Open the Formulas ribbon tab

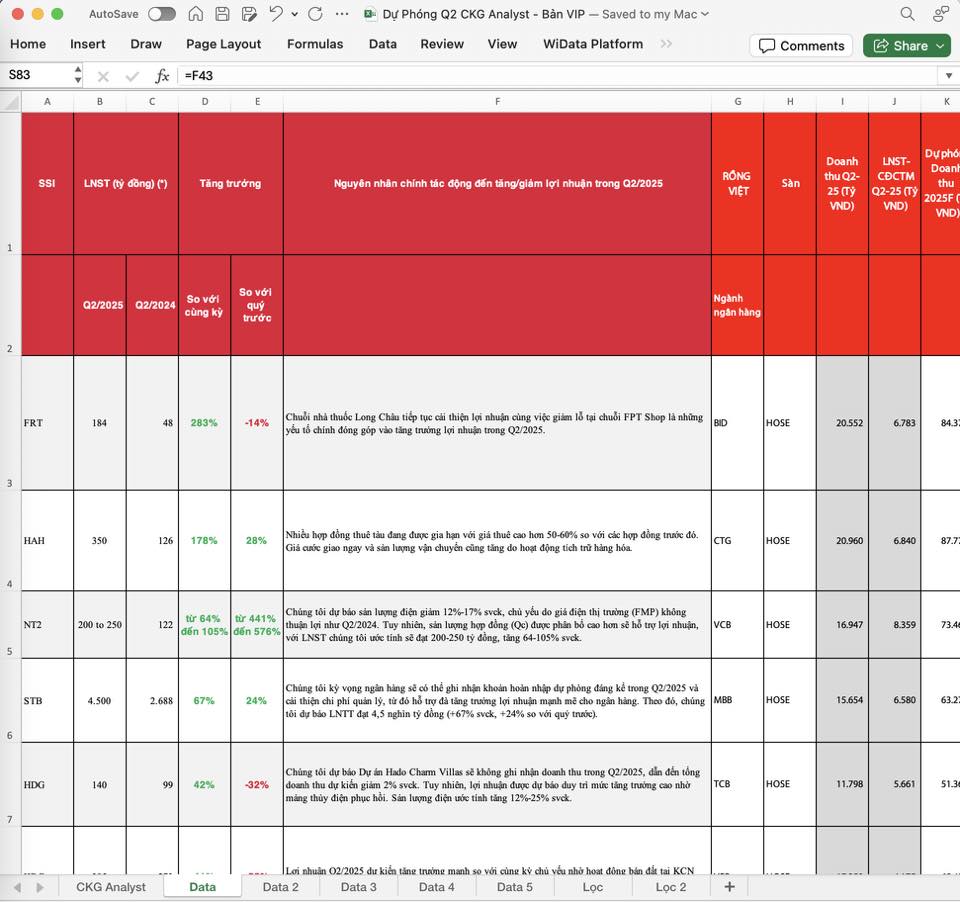pyautogui.click(x=315, y=44)
